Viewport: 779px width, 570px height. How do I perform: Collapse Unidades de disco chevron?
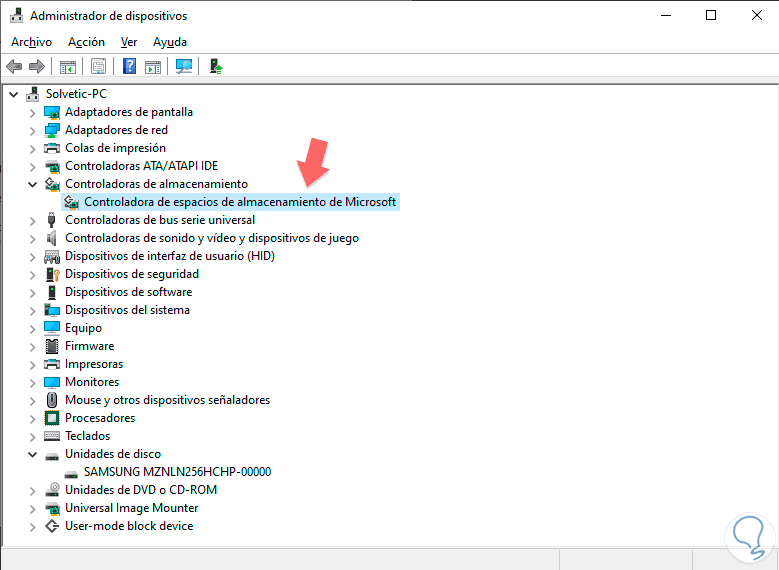coord(32,454)
